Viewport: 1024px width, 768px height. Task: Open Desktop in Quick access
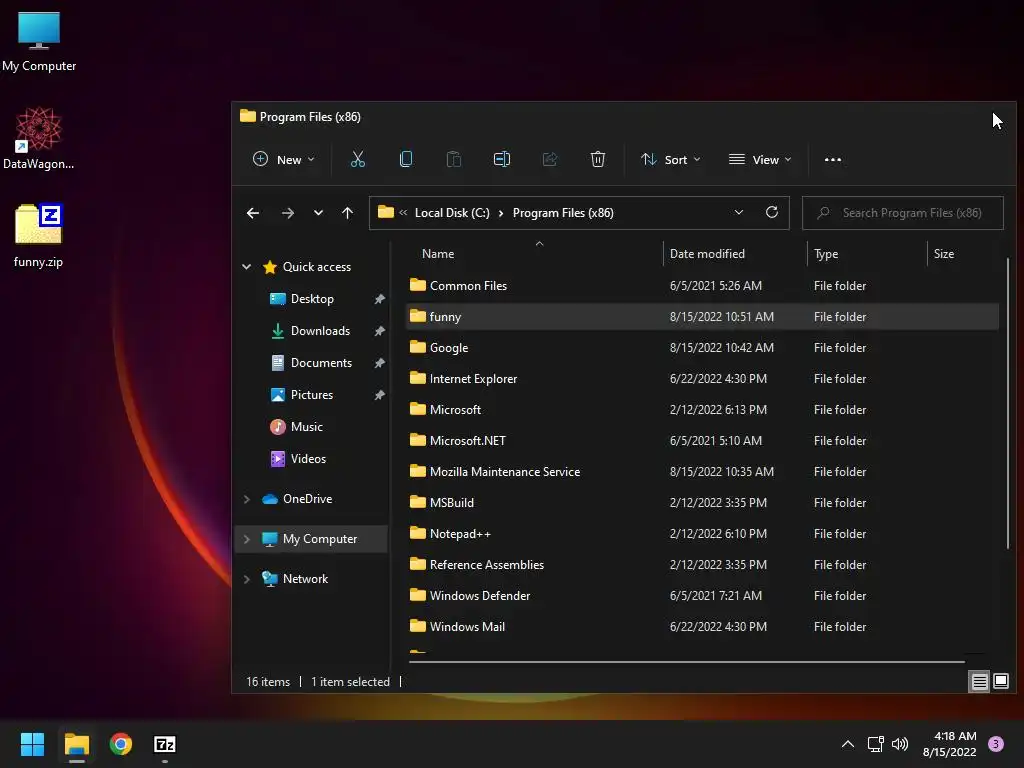pyautogui.click(x=312, y=298)
